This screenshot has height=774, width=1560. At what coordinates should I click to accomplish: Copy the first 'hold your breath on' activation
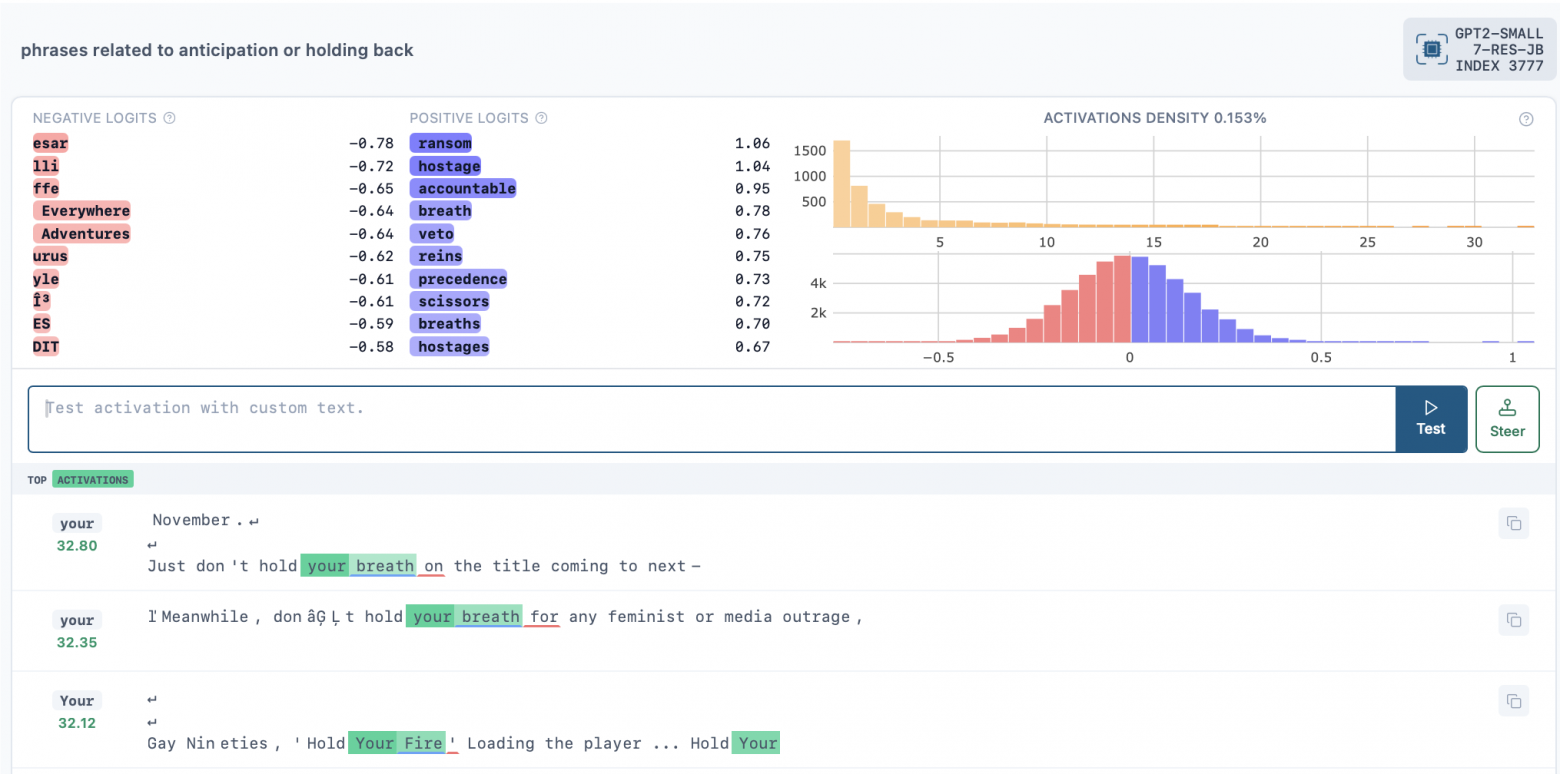pos(1513,523)
